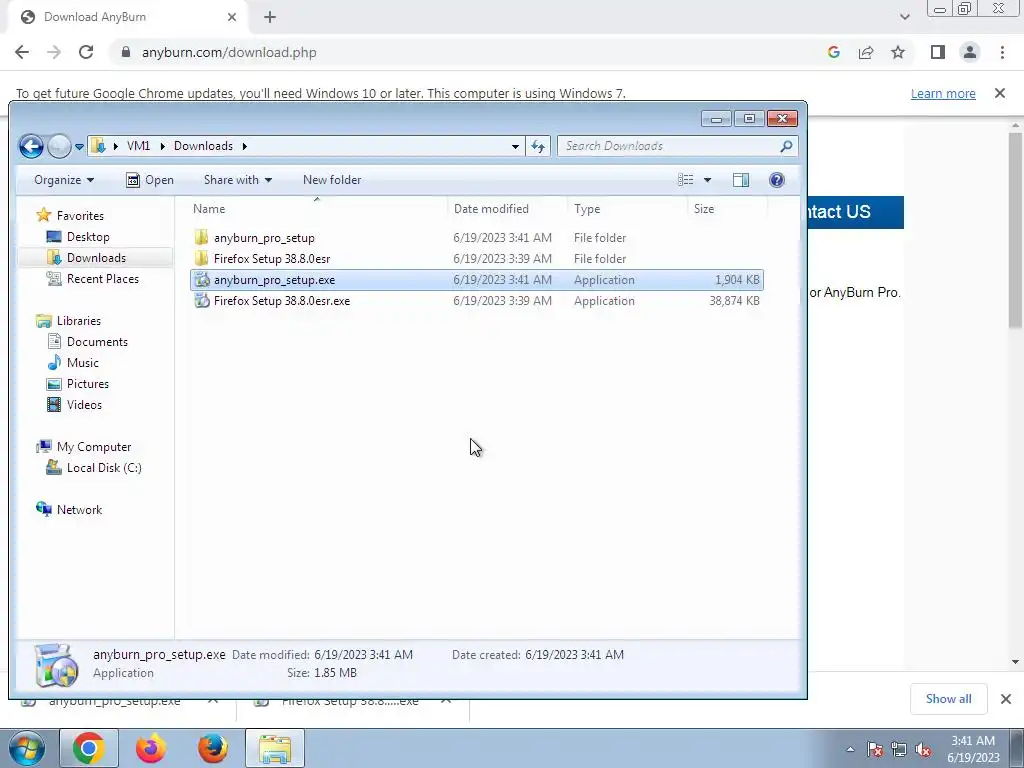Open Windows Explorer from the taskbar
1024x768 pixels.
tap(275, 748)
